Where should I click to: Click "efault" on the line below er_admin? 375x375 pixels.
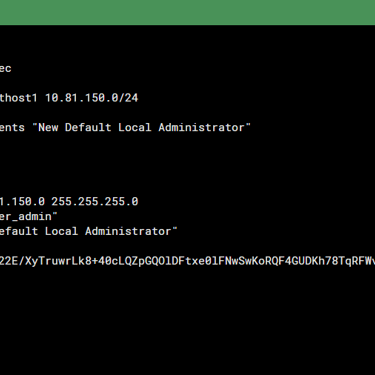point(19,231)
